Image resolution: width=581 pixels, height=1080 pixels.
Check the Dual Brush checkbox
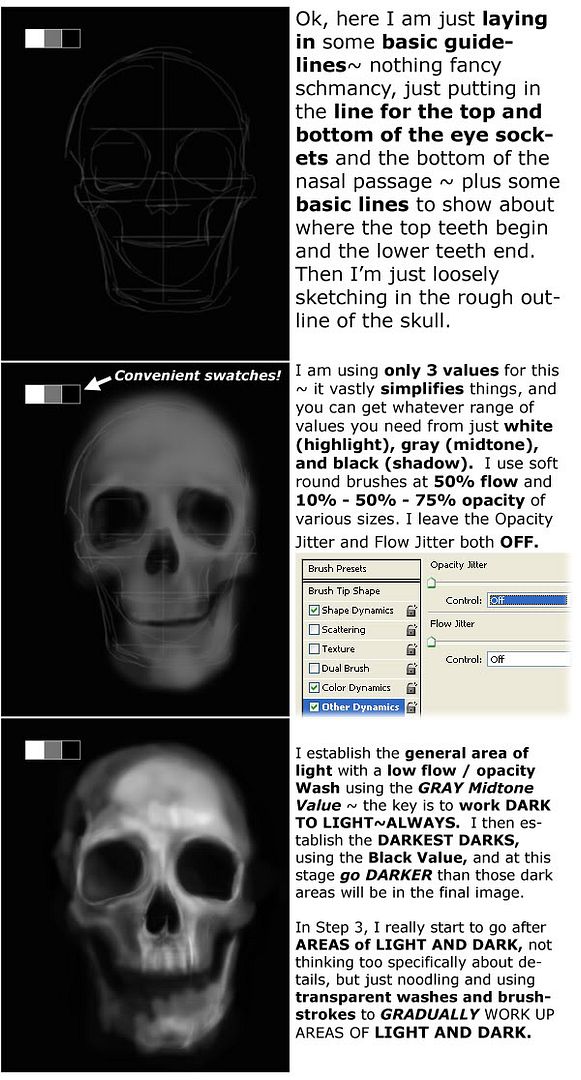click(314, 668)
